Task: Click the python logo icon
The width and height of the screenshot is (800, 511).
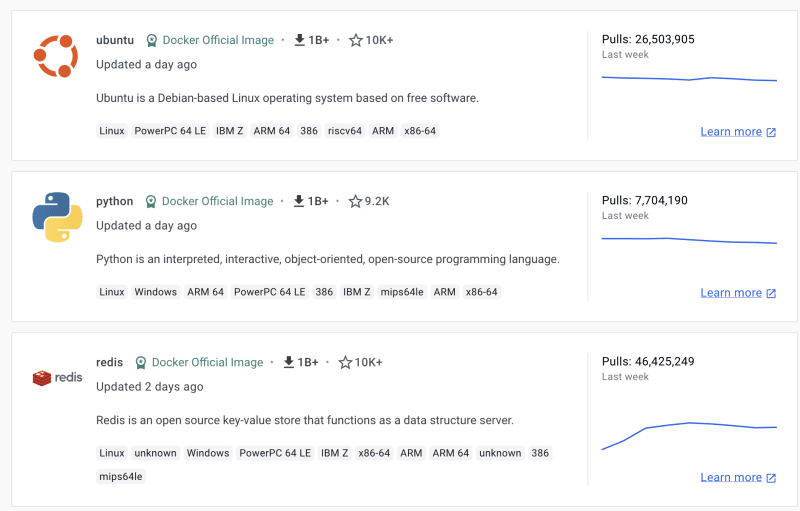Action: coord(57,217)
